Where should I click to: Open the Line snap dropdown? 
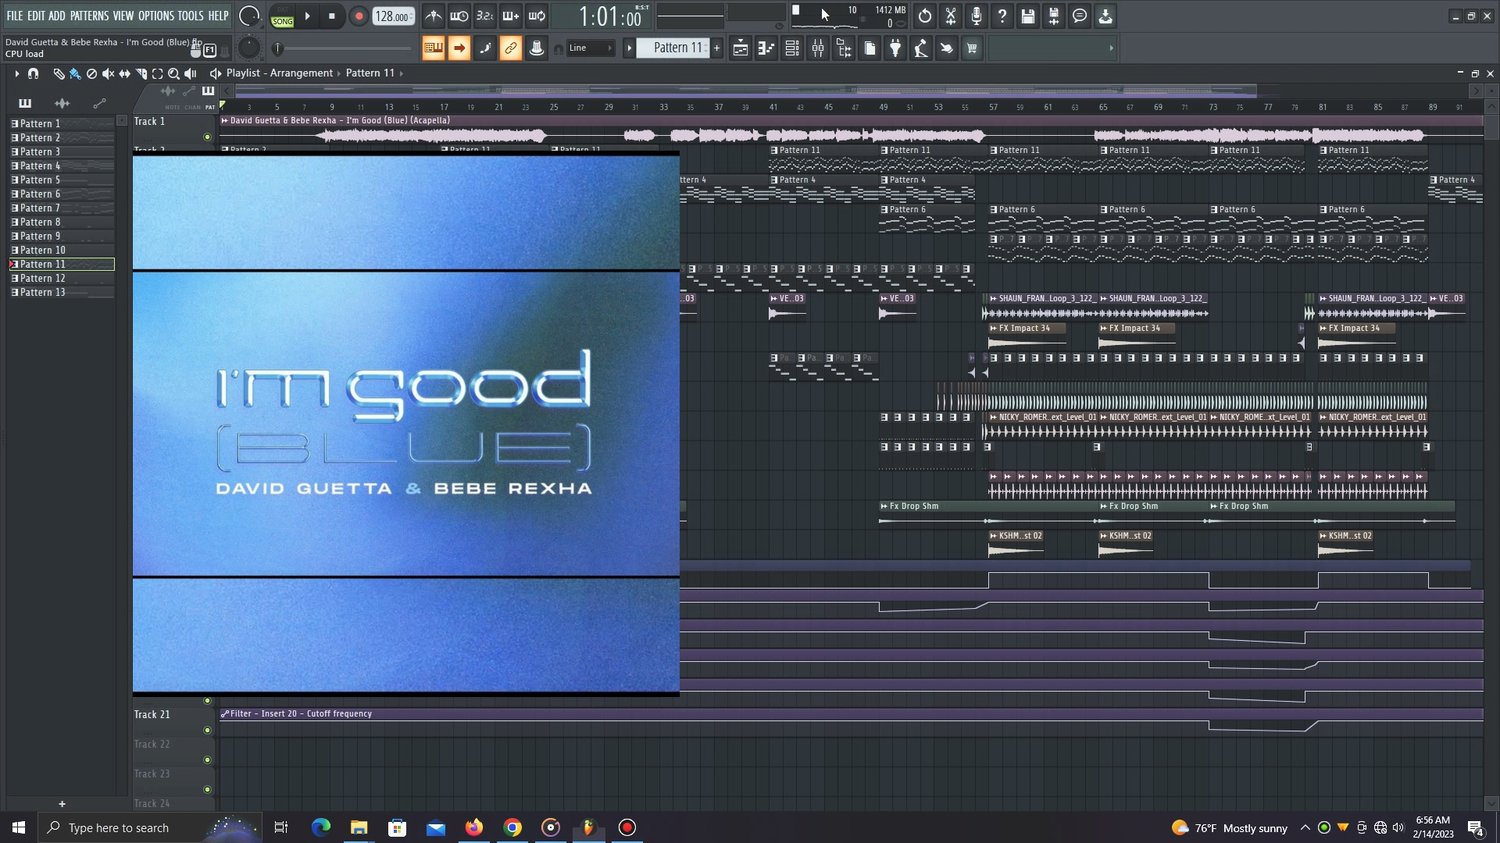coord(591,48)
